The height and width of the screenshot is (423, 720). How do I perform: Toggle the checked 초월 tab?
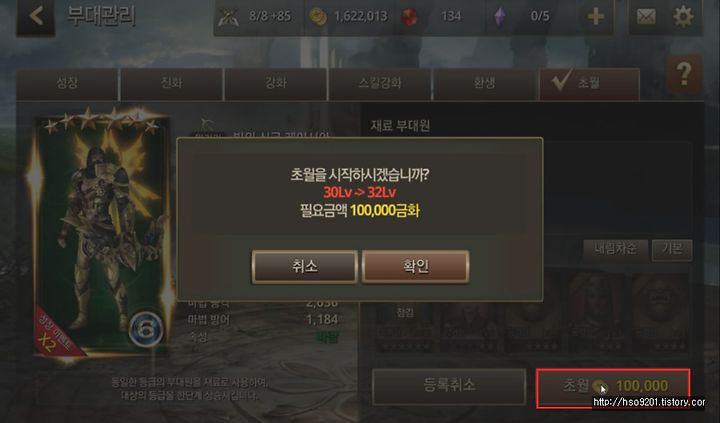click(x=590, y=84)
